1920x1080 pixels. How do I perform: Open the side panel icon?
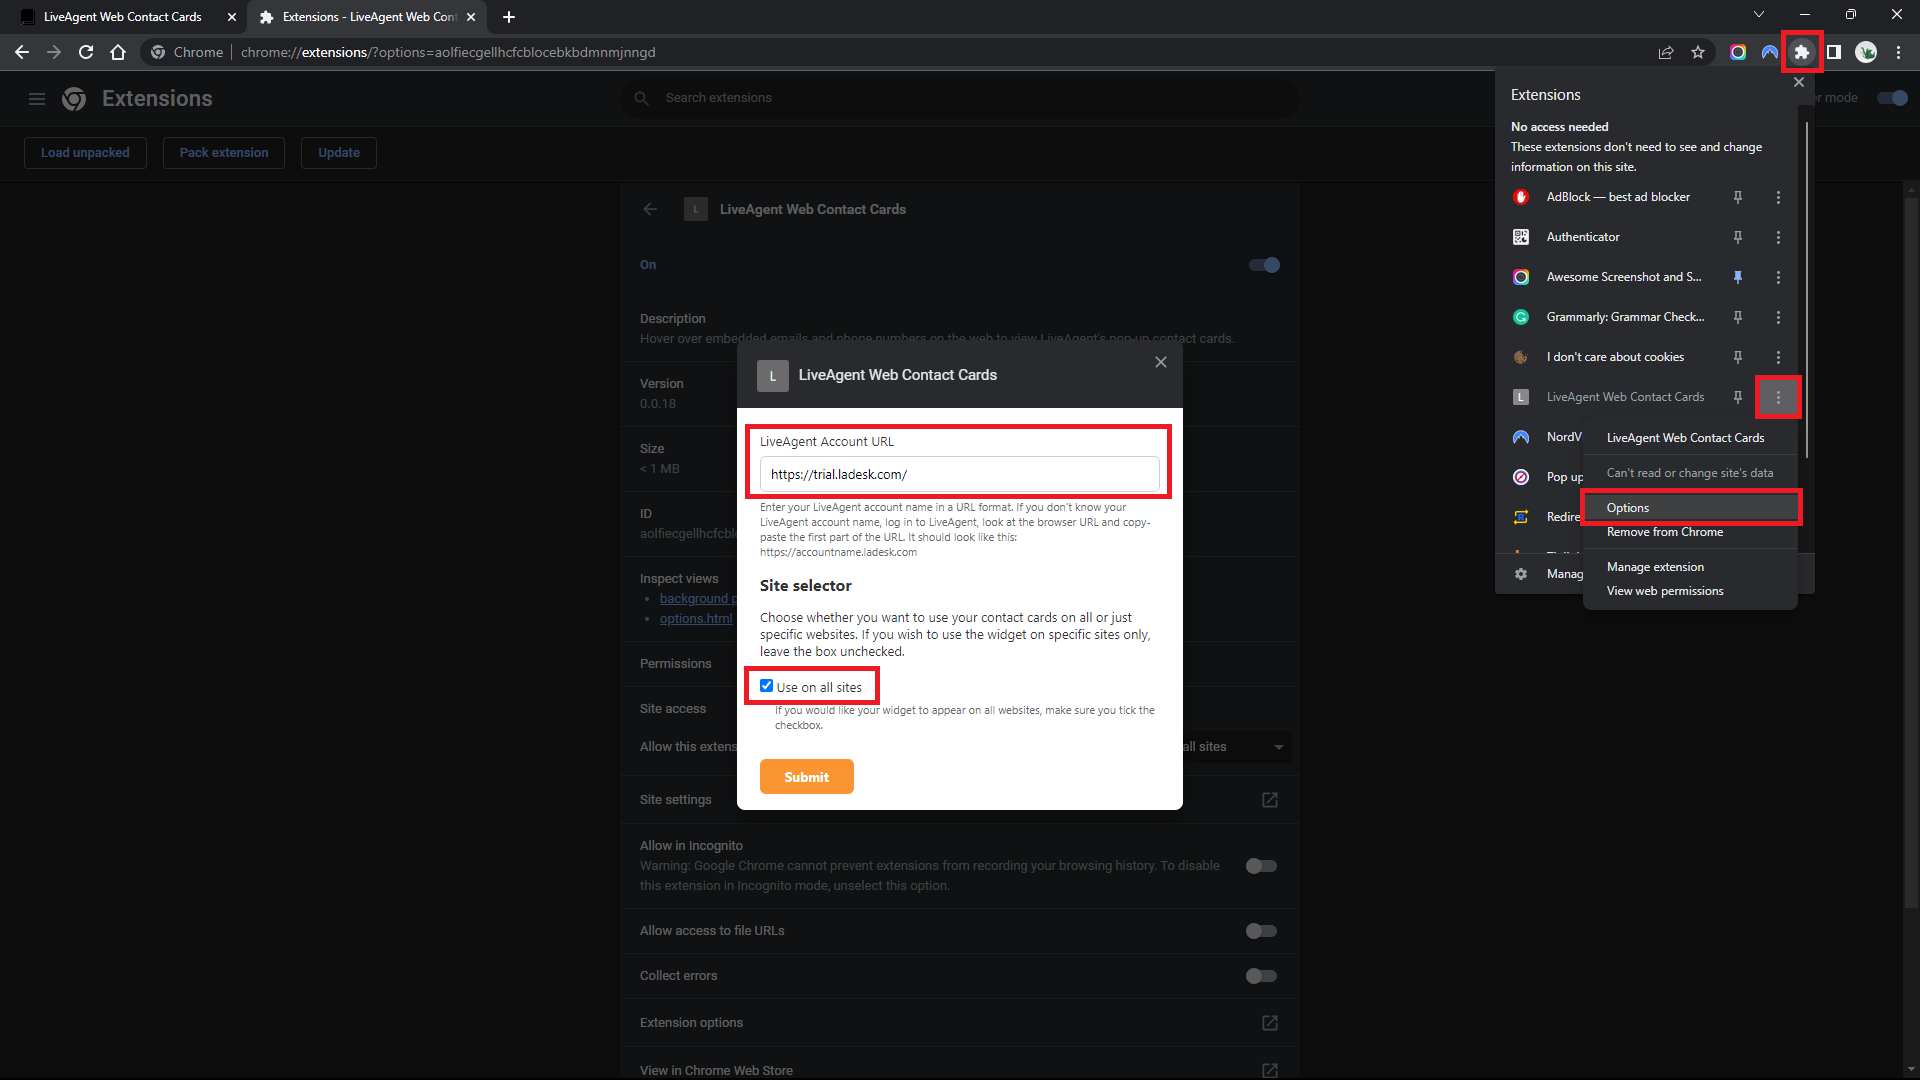tap(1834, 52)
